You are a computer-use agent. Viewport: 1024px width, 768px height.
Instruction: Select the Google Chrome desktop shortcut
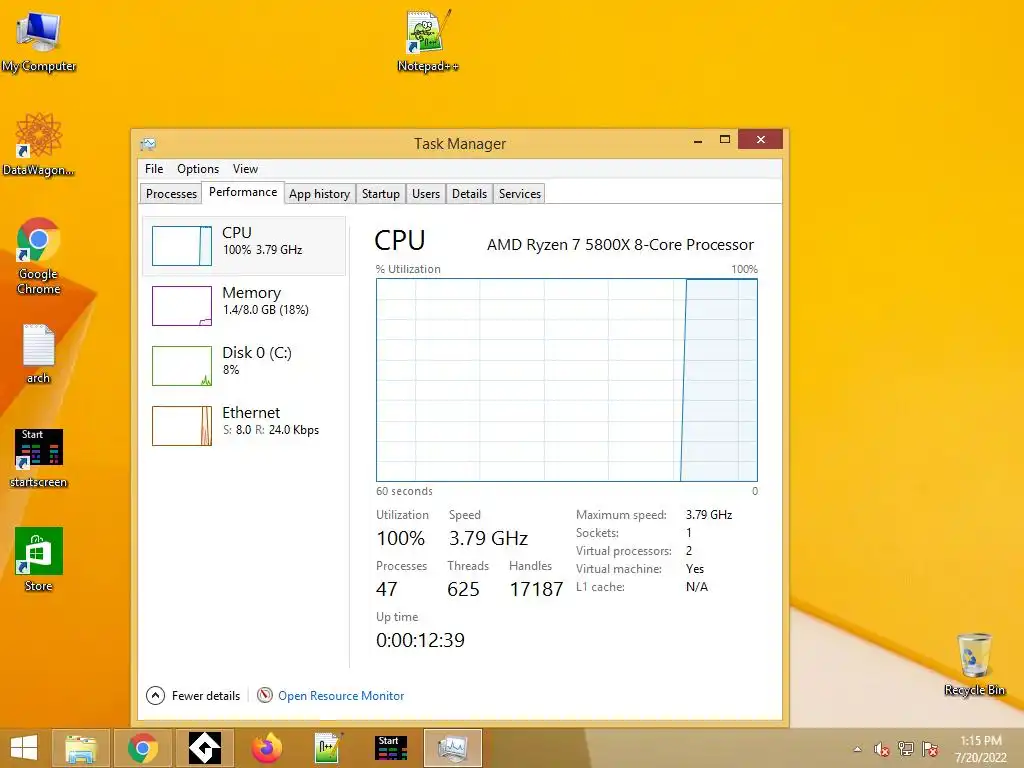39,256
